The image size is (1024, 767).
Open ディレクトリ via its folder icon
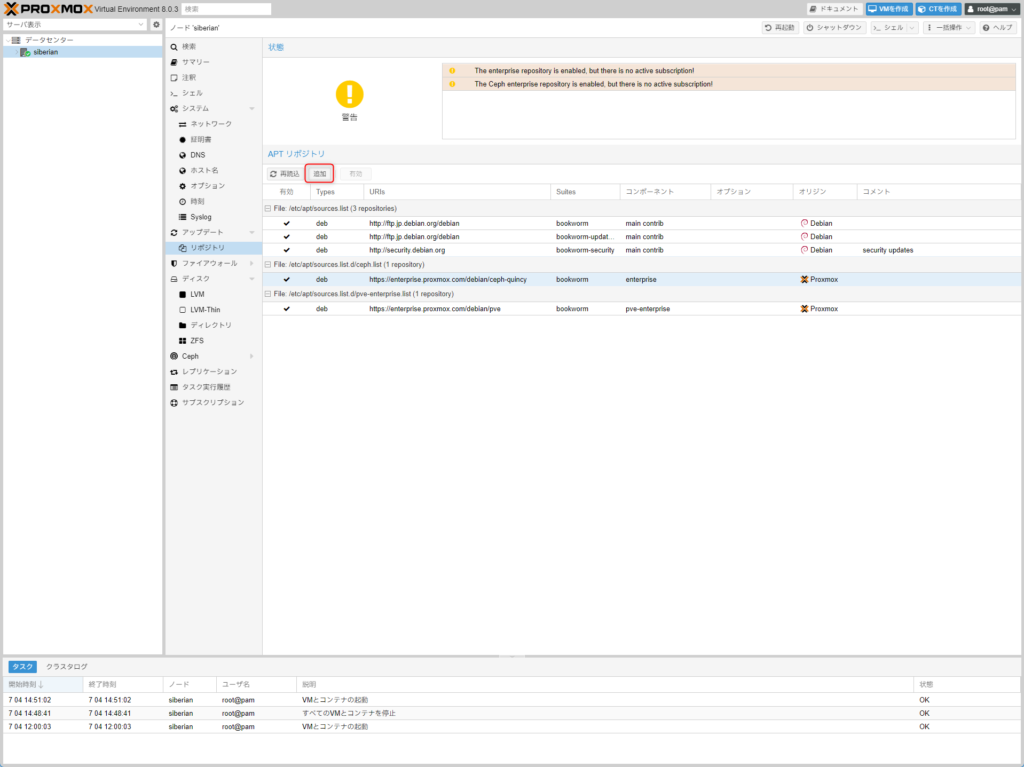[x=182, y=325]
